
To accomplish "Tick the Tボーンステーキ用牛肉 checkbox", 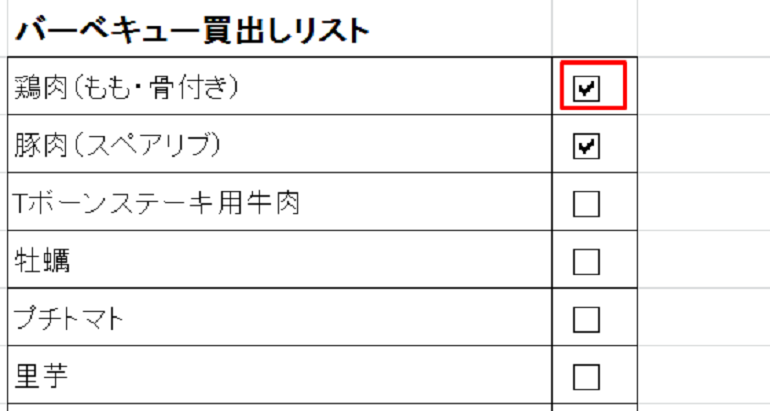I will tap(587, 204).
